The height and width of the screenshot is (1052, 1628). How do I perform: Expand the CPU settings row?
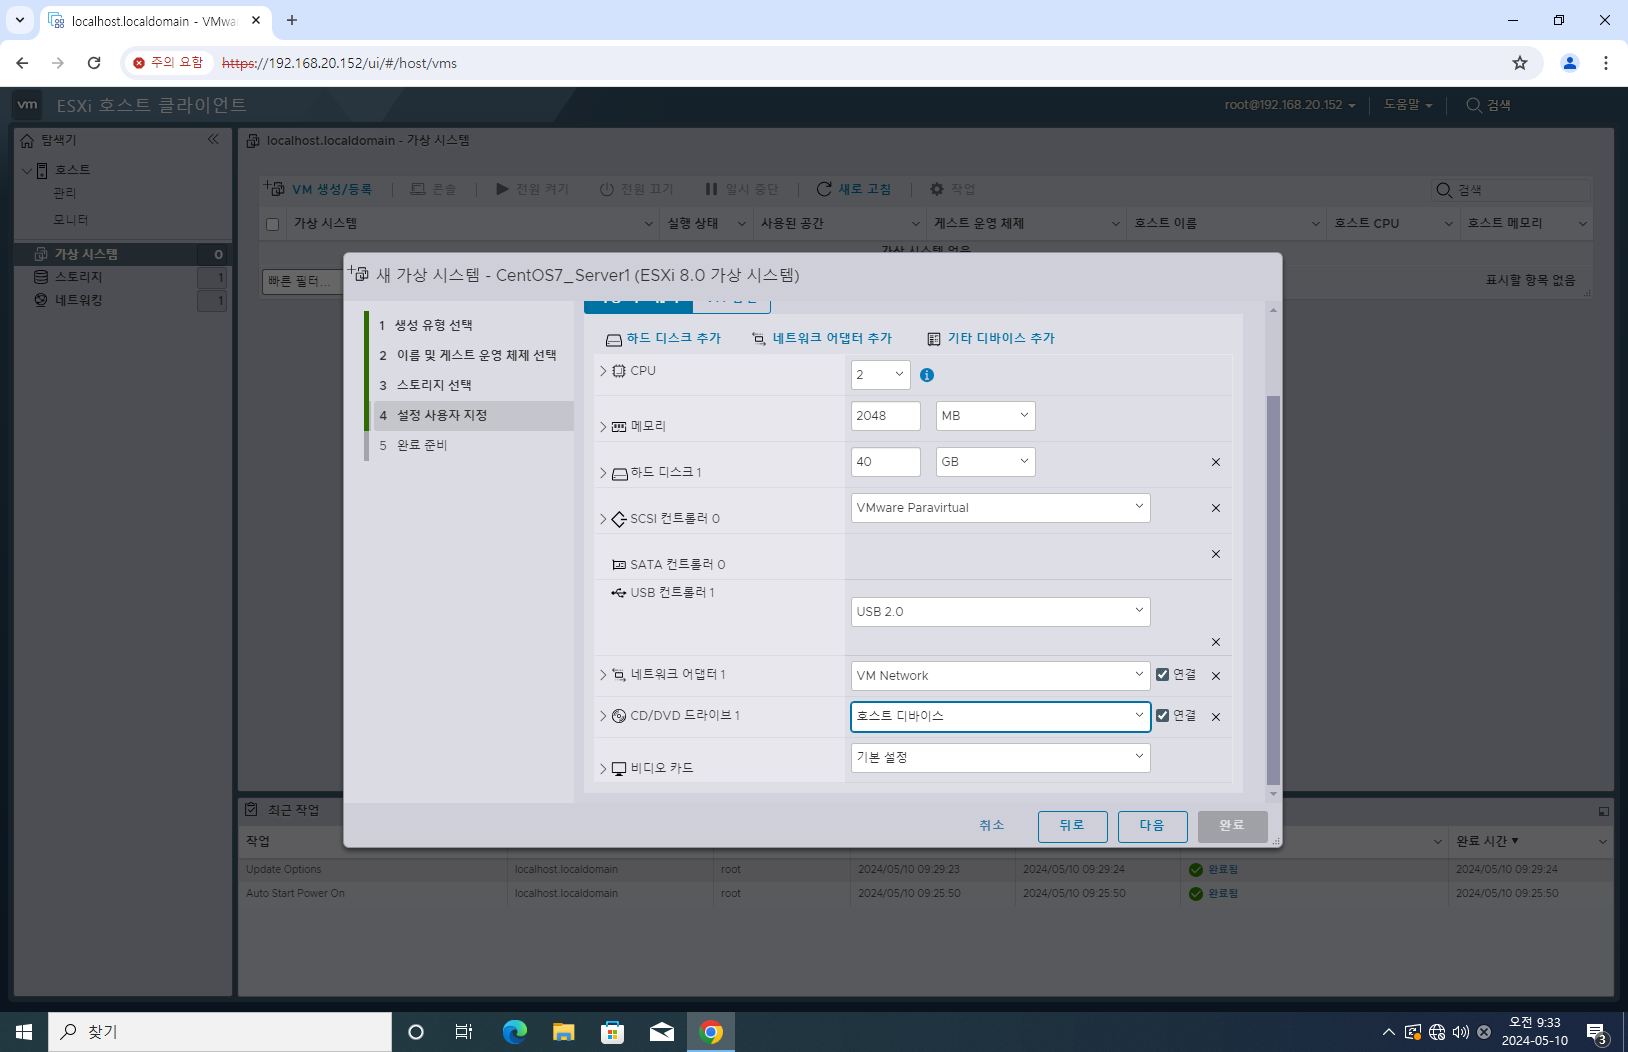603,371
